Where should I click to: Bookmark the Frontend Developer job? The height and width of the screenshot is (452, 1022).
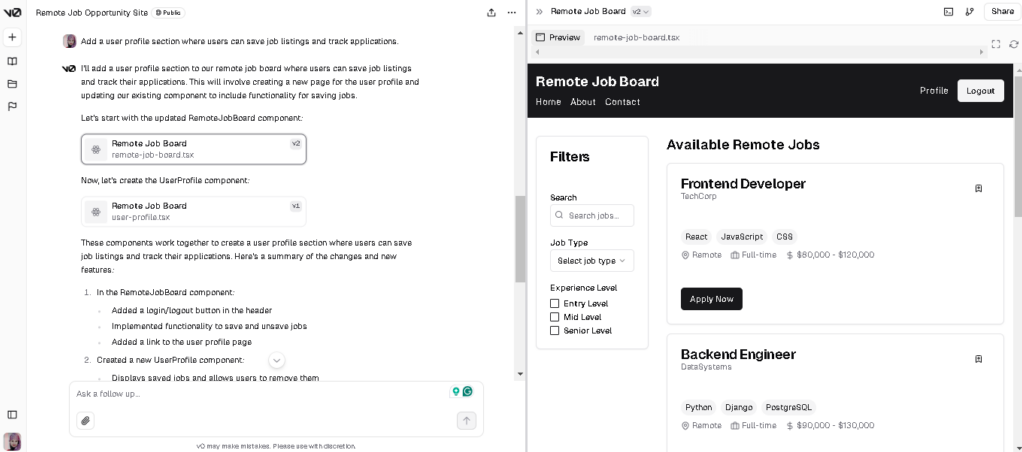[978, 188]
